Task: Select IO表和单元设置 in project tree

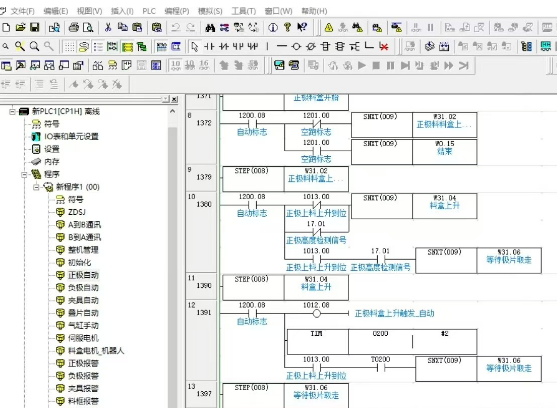Action: (71, 136)
